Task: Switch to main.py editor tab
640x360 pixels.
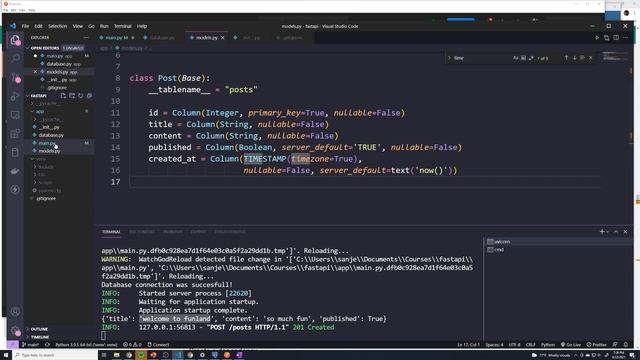Action: [117, 38]
